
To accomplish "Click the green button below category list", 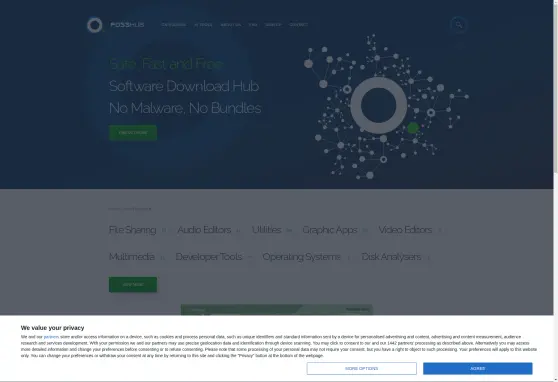I will pos(133,285).
